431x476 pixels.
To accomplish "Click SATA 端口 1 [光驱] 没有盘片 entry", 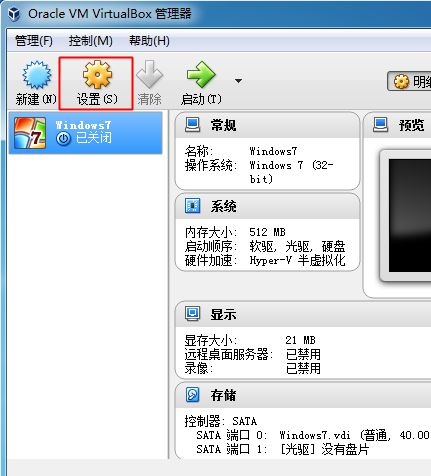I will [x=283, y=449].
